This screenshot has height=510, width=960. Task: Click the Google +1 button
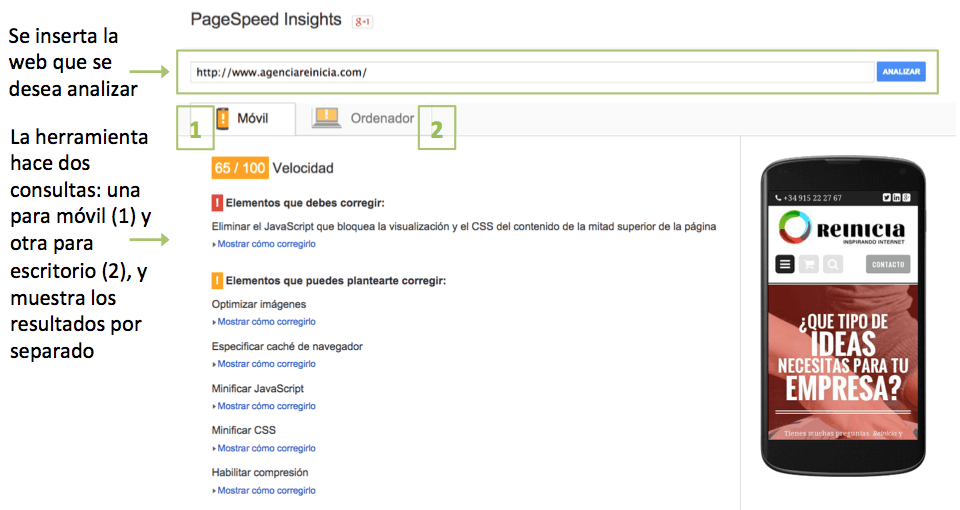pyautogui.click(x=362, y=21)
